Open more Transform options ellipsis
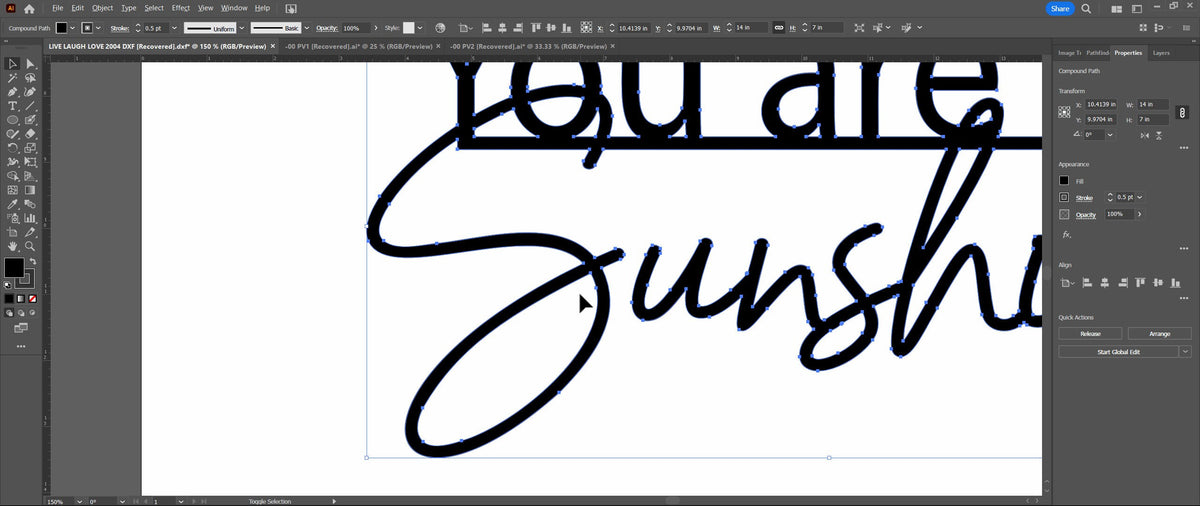 click(1182, 147)
